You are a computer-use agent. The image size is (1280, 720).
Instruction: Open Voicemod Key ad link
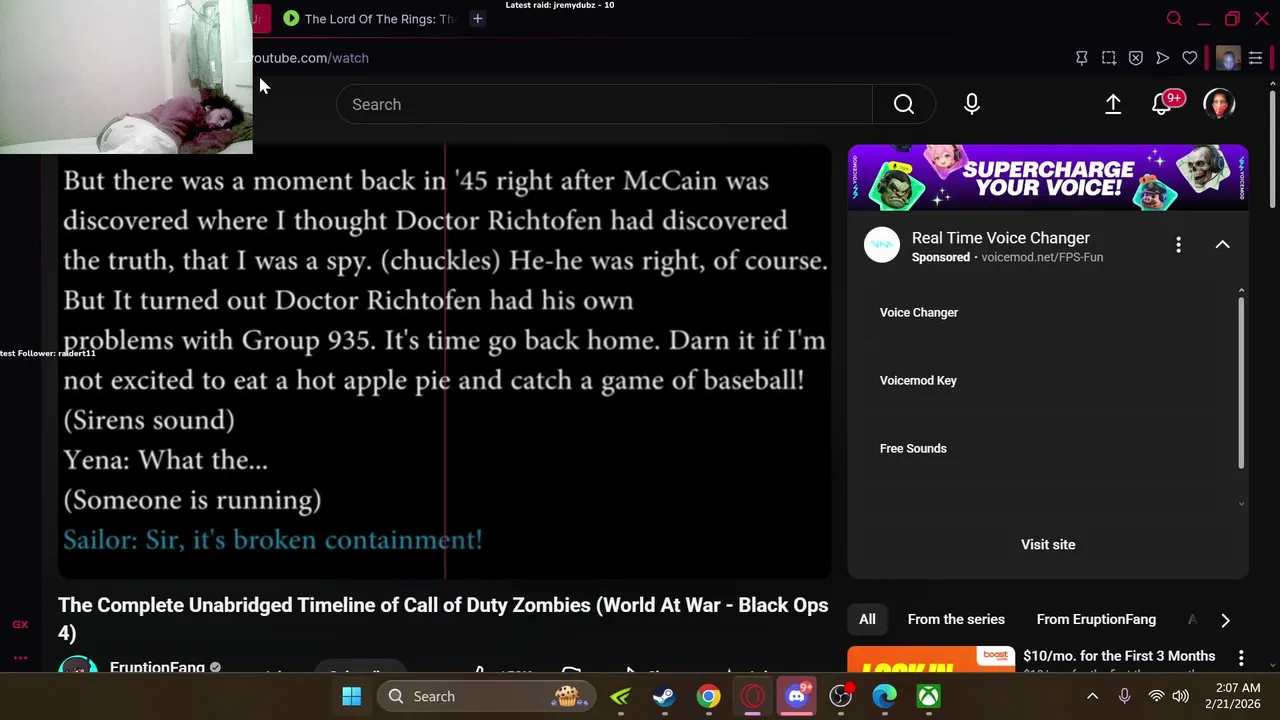point(918,381)
